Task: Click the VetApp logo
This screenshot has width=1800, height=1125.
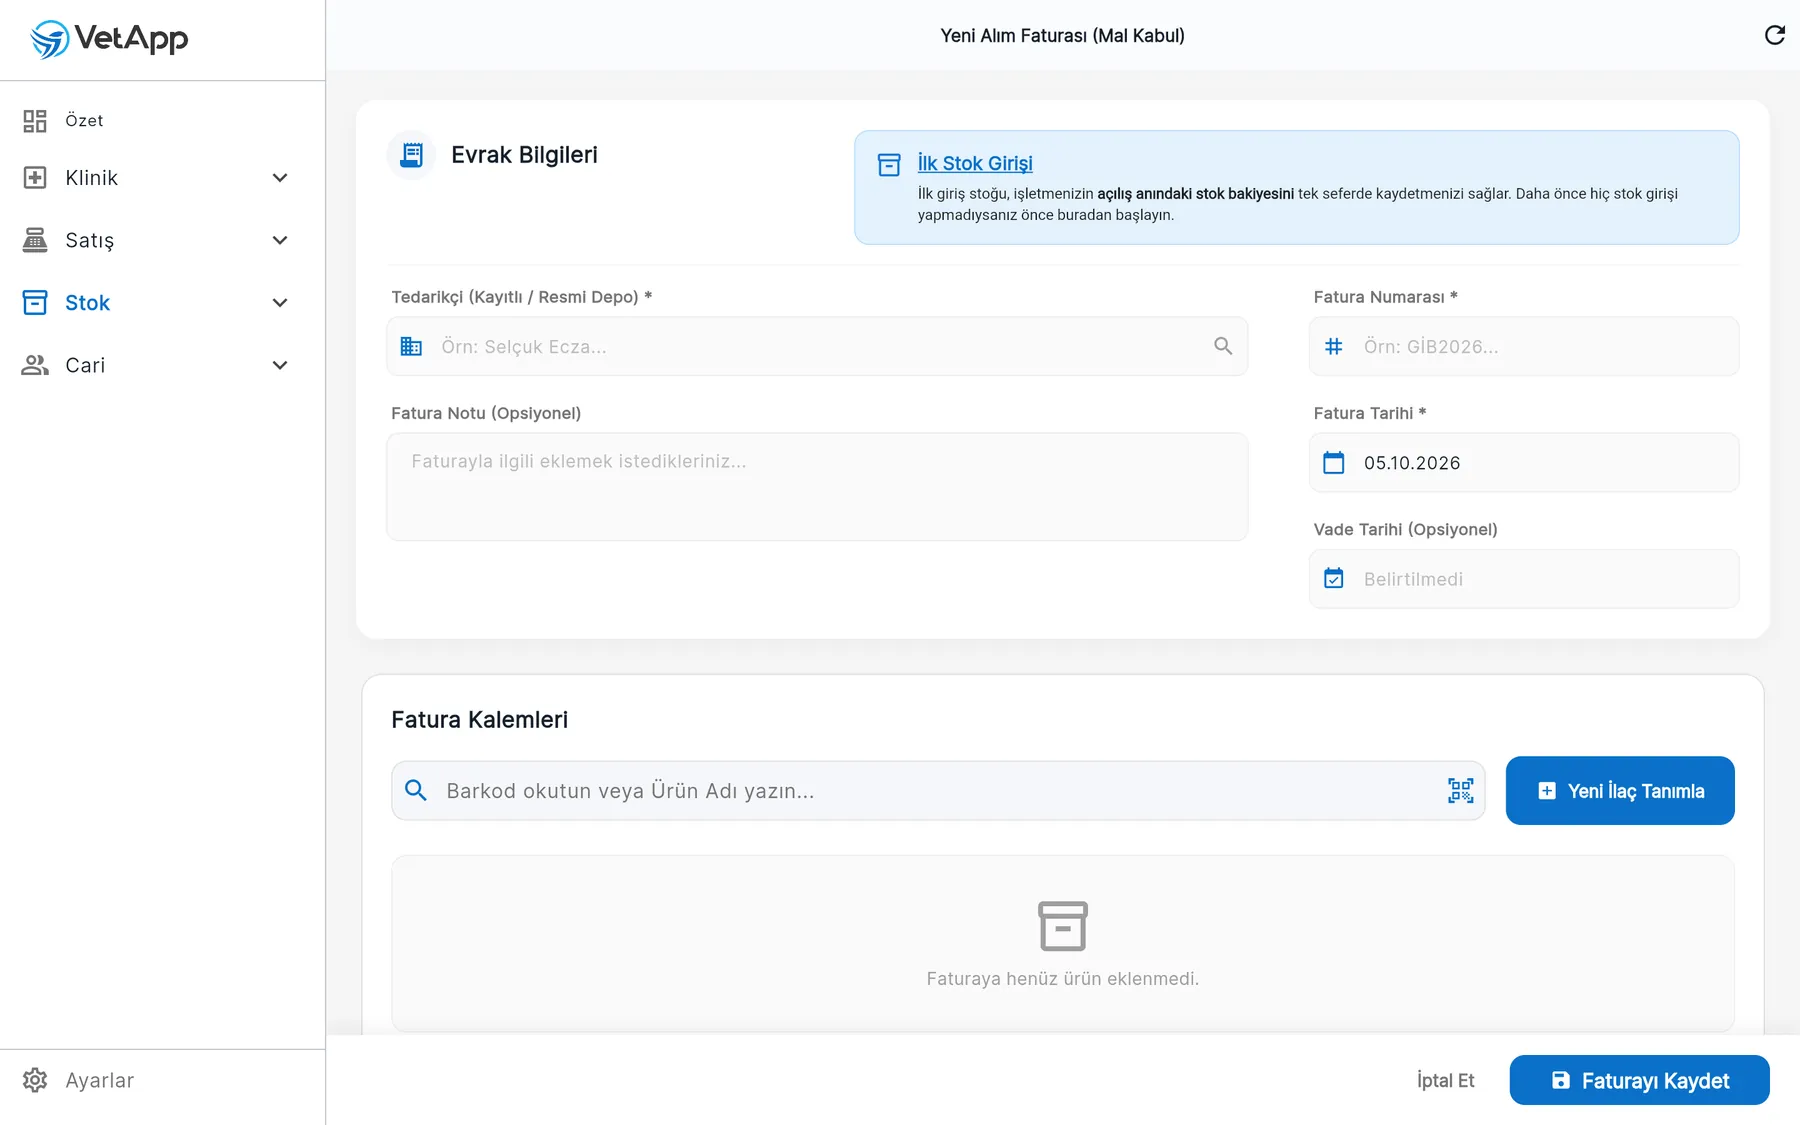Action: [x=109, y=39]
